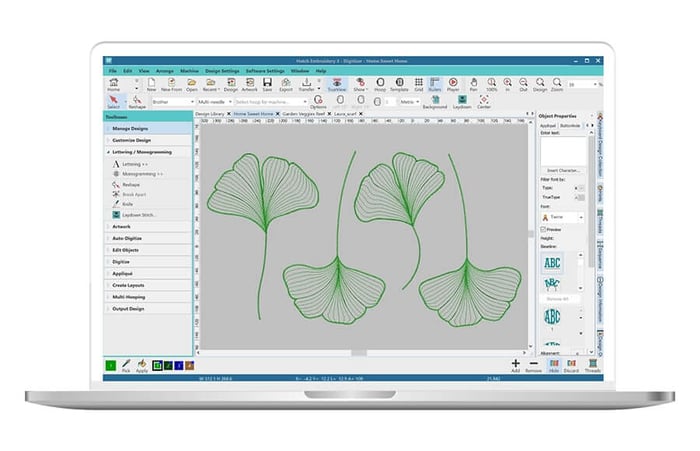The height and width of the screenshot is (451, 700).
Task: Toggle the Preview checkbox in Object Properties
Action: (543, 228)
